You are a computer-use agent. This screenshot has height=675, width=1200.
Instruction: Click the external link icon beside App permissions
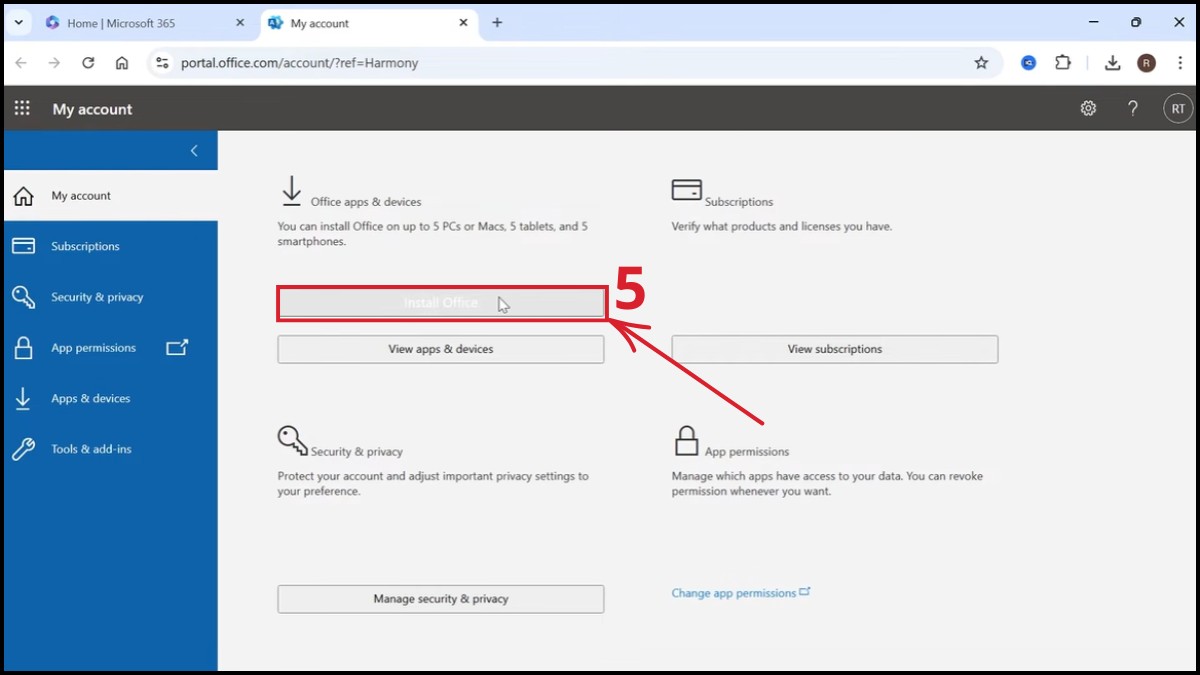click(x=177, y=348)
